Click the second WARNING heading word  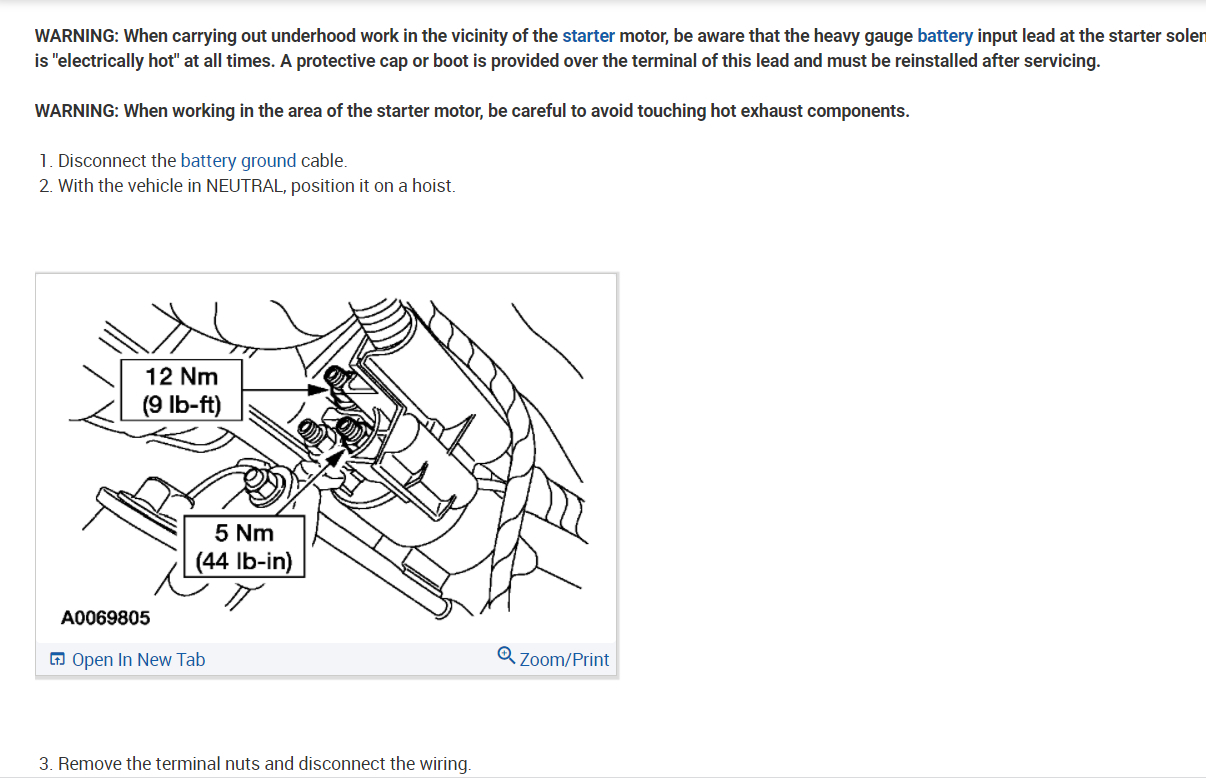77,110
